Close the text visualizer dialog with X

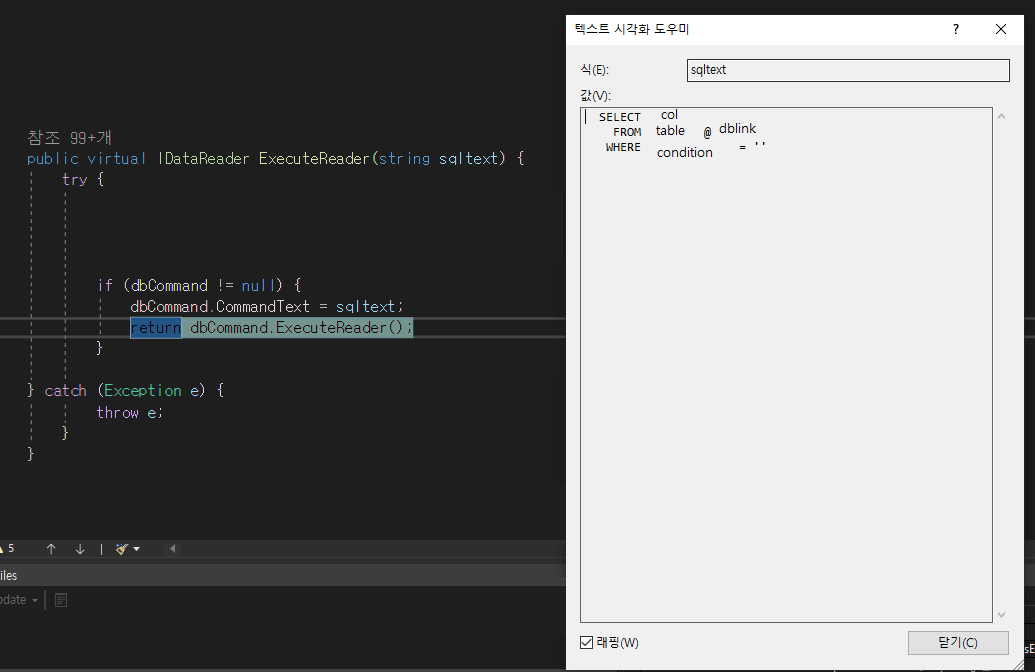pyautogui.click(x=1001, y=29)
